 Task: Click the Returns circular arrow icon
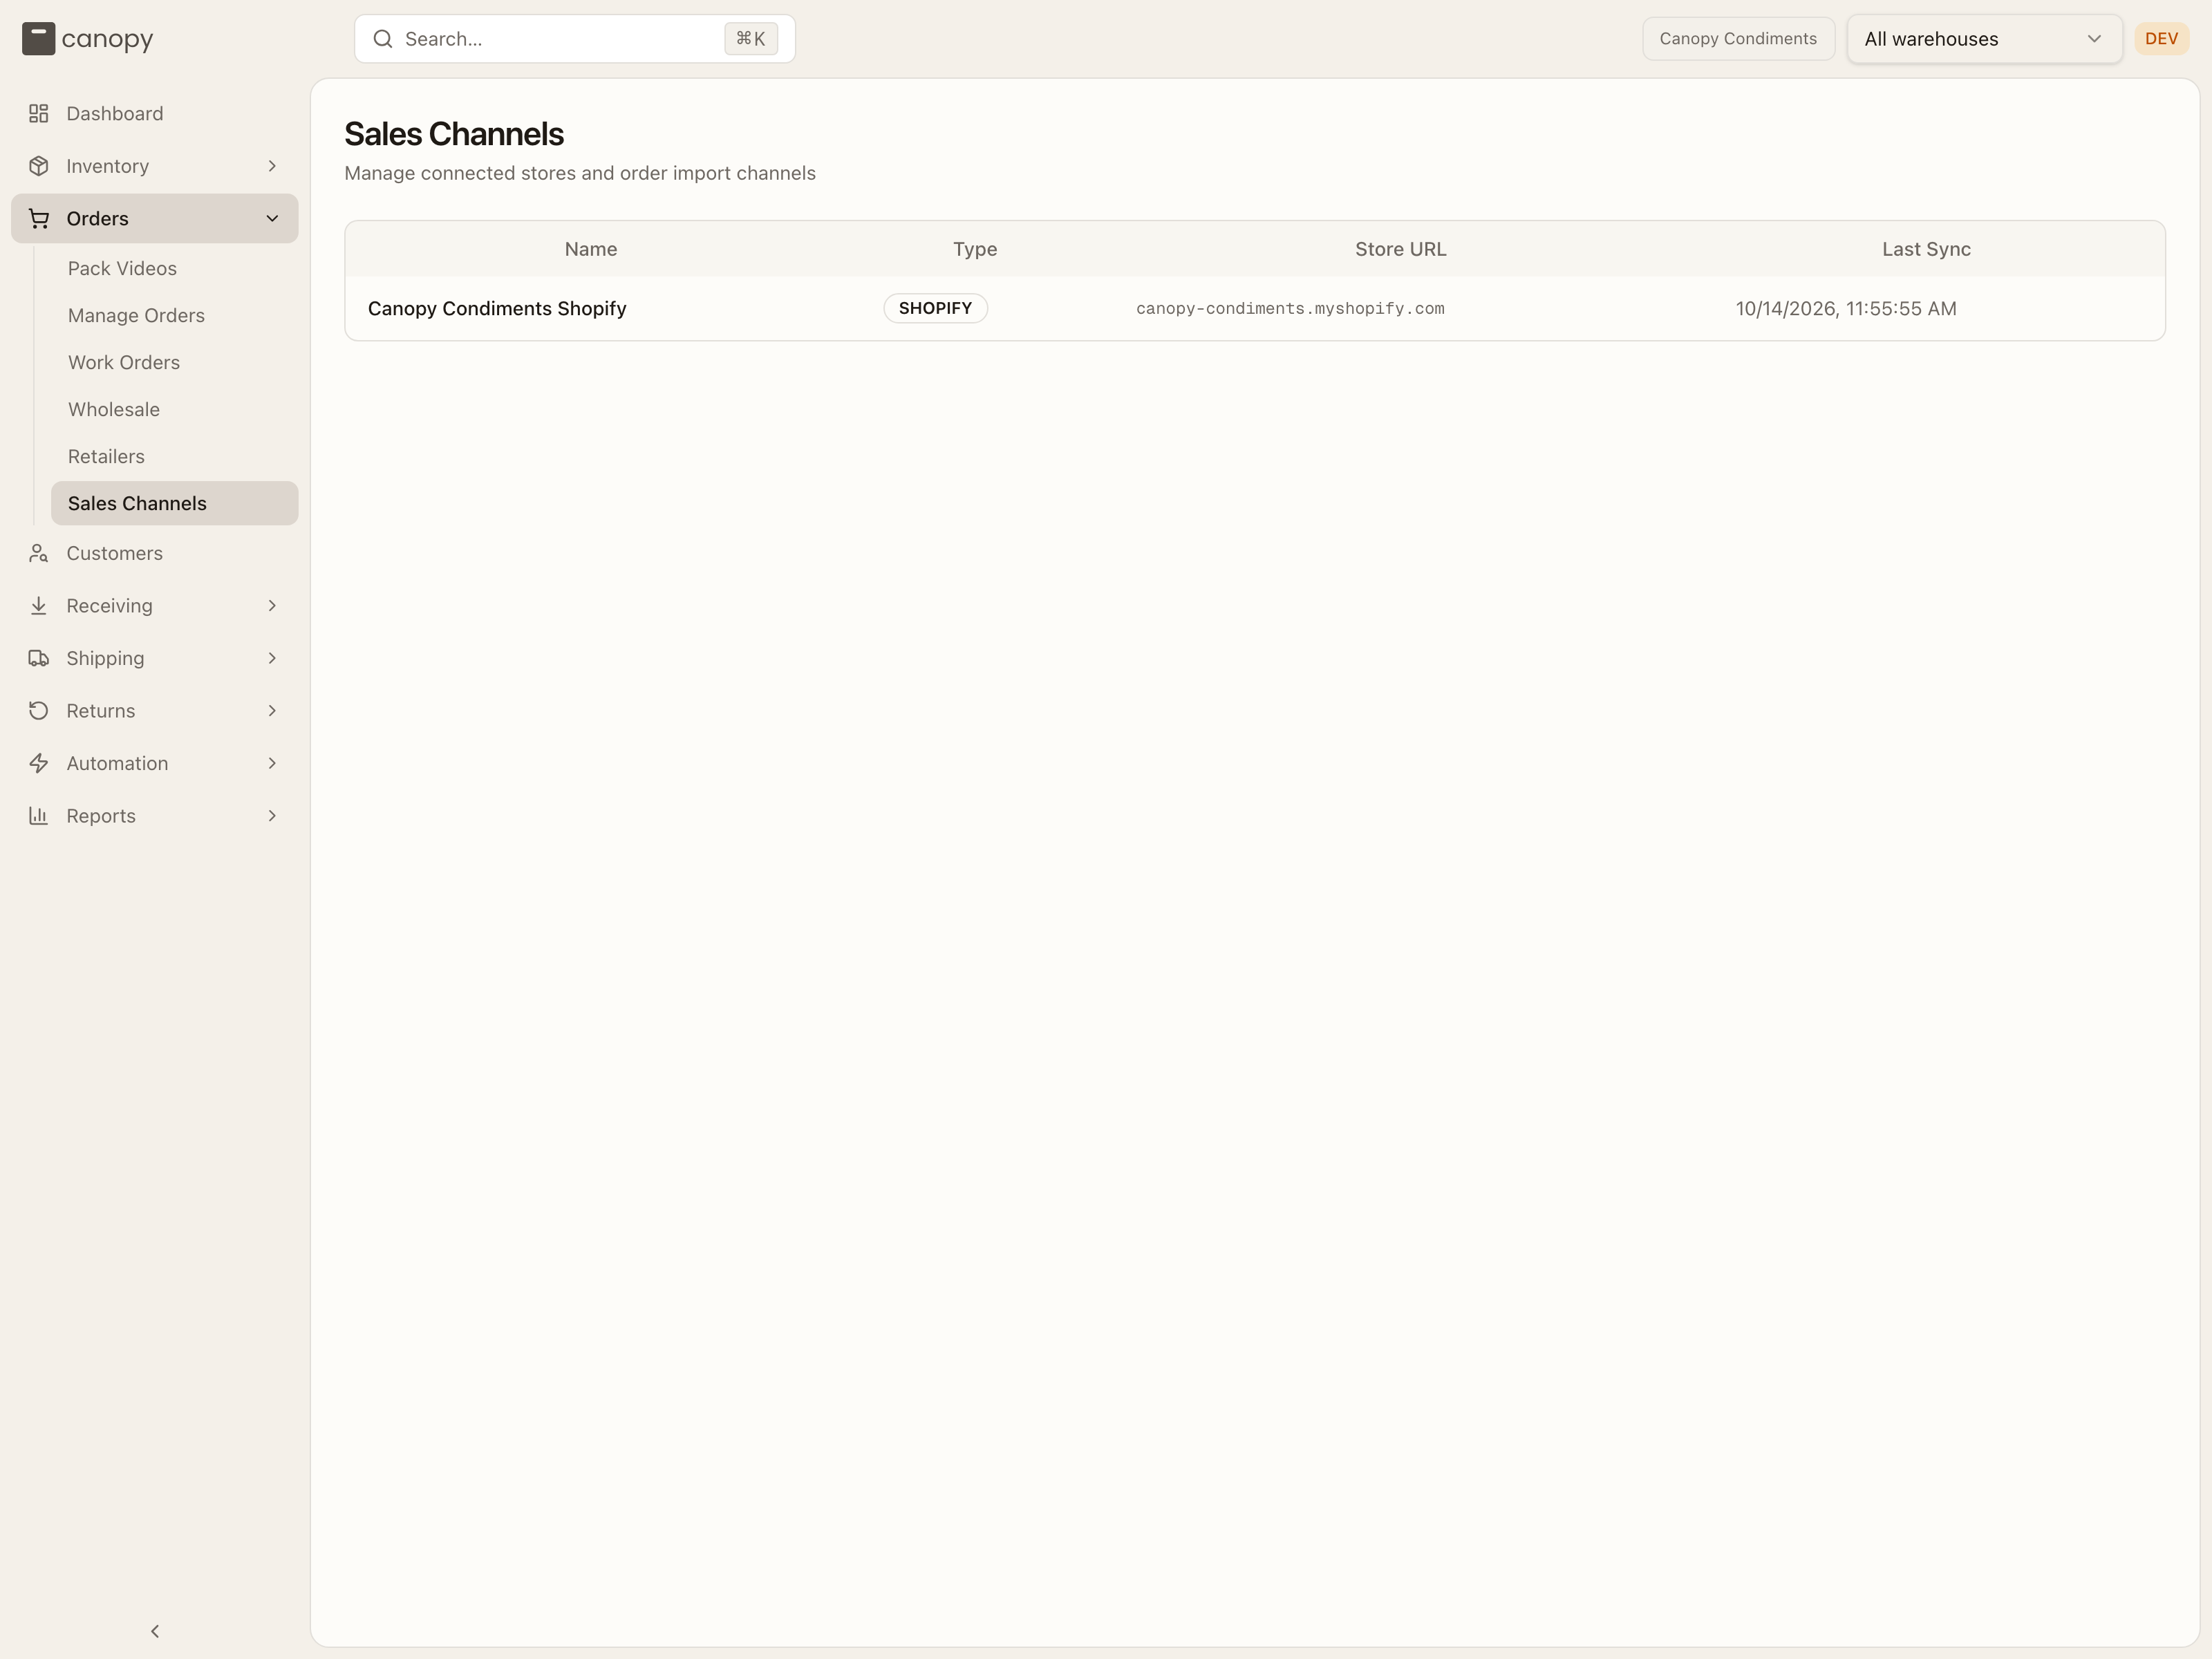39,711
